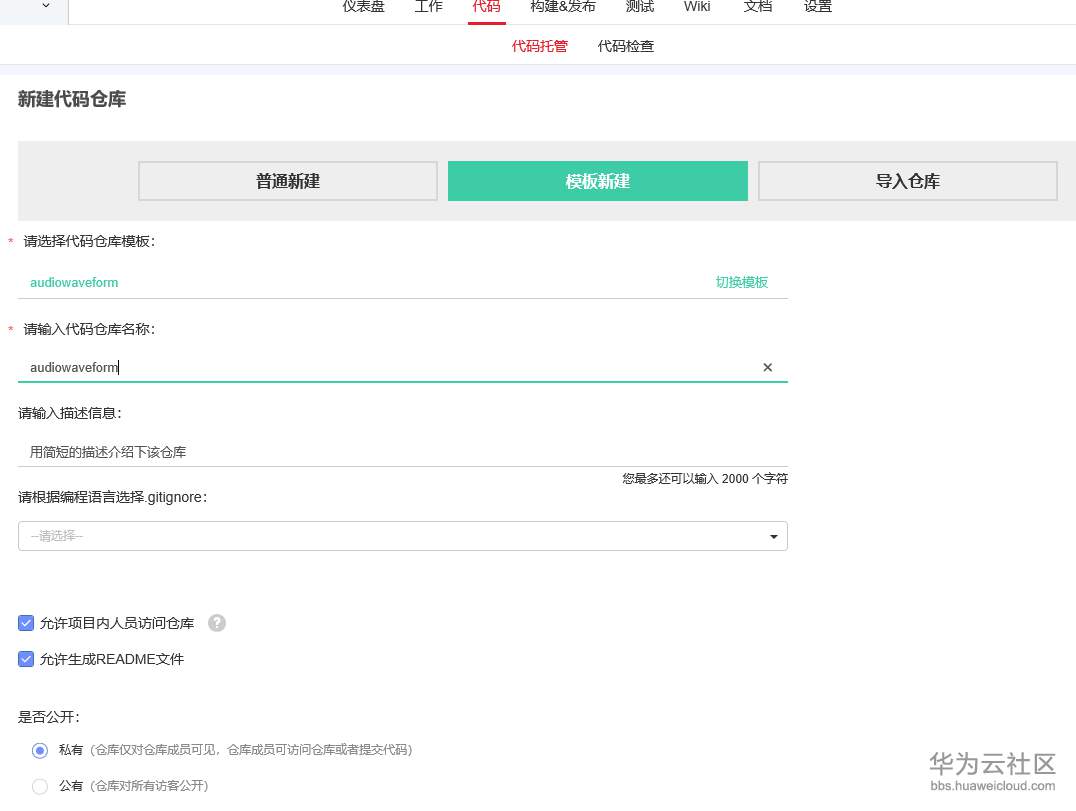Click the audiowaveform template link
Viewport: 1076px width, 811px height.
tap(74, 282)
